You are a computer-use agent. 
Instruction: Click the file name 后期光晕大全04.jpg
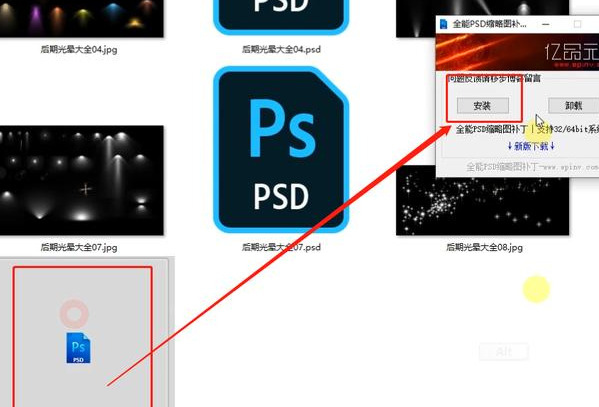79,49
